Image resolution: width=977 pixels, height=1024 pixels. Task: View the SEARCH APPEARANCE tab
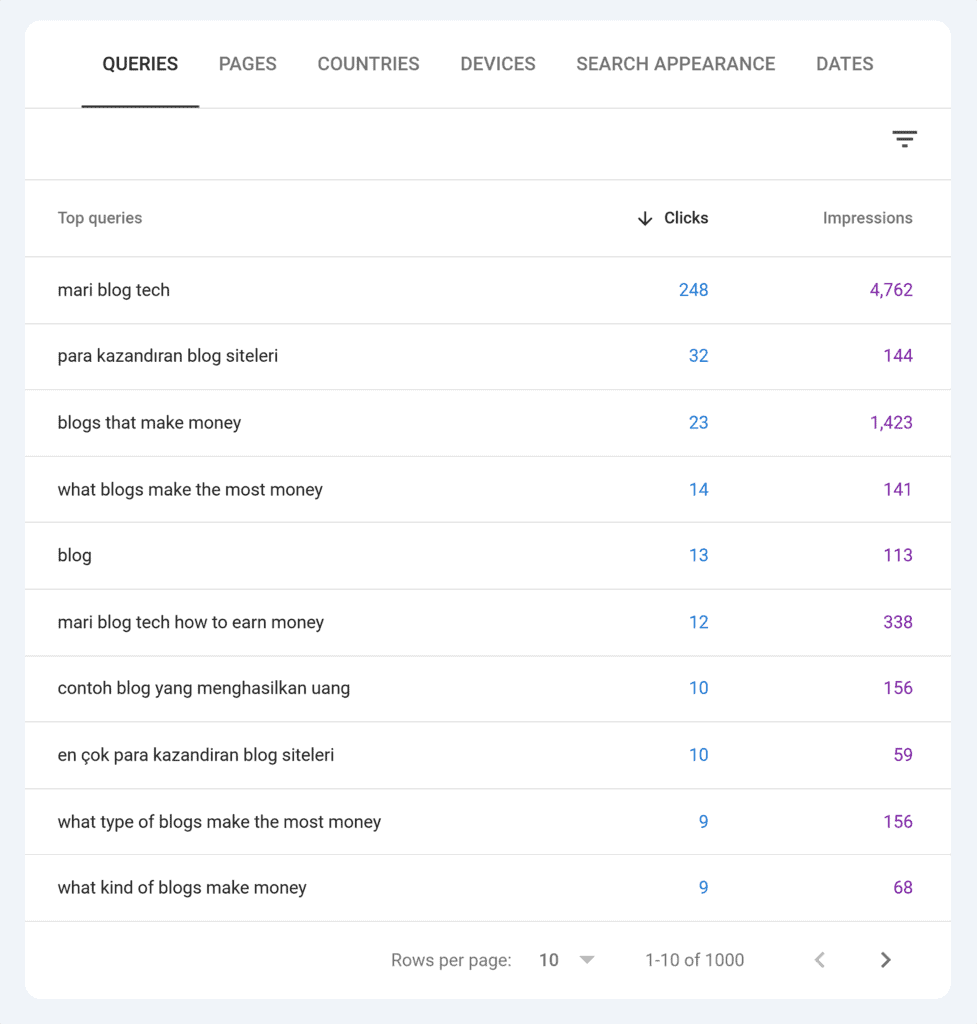click(x=675, y=63)
